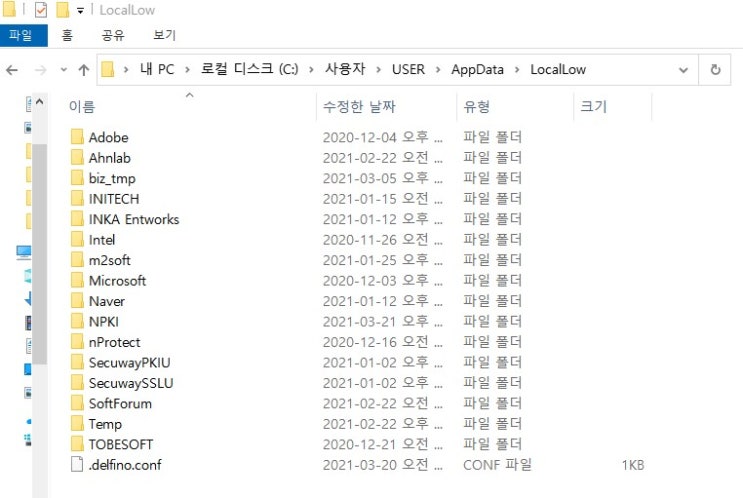
Task: Select the SecuwaySSLU folder icon
Action: [77, 382]
